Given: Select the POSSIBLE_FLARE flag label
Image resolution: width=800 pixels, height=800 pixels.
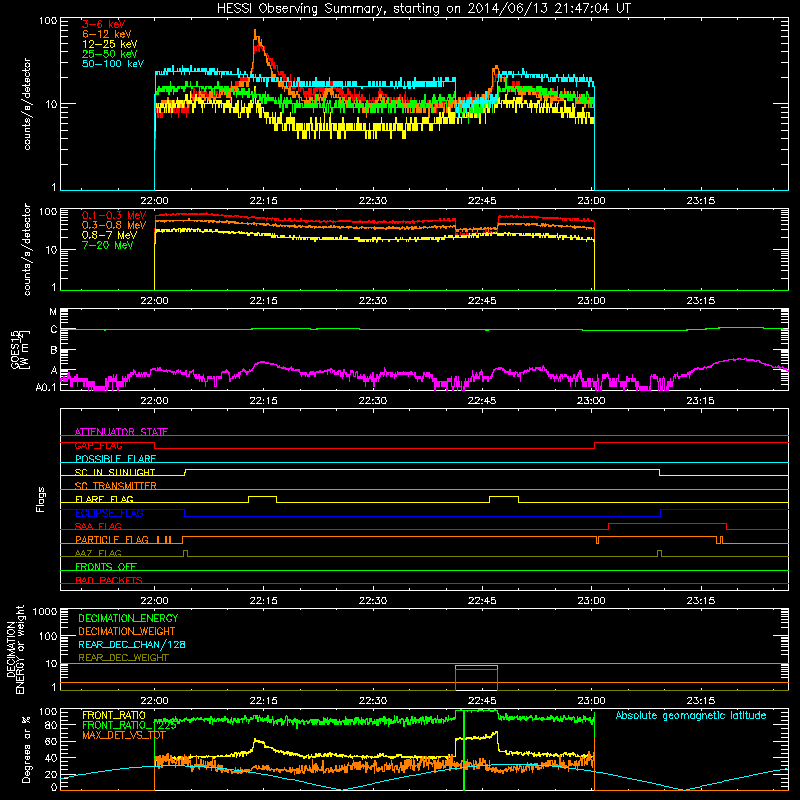Looking at the screenshot, I should coord(115,459).
